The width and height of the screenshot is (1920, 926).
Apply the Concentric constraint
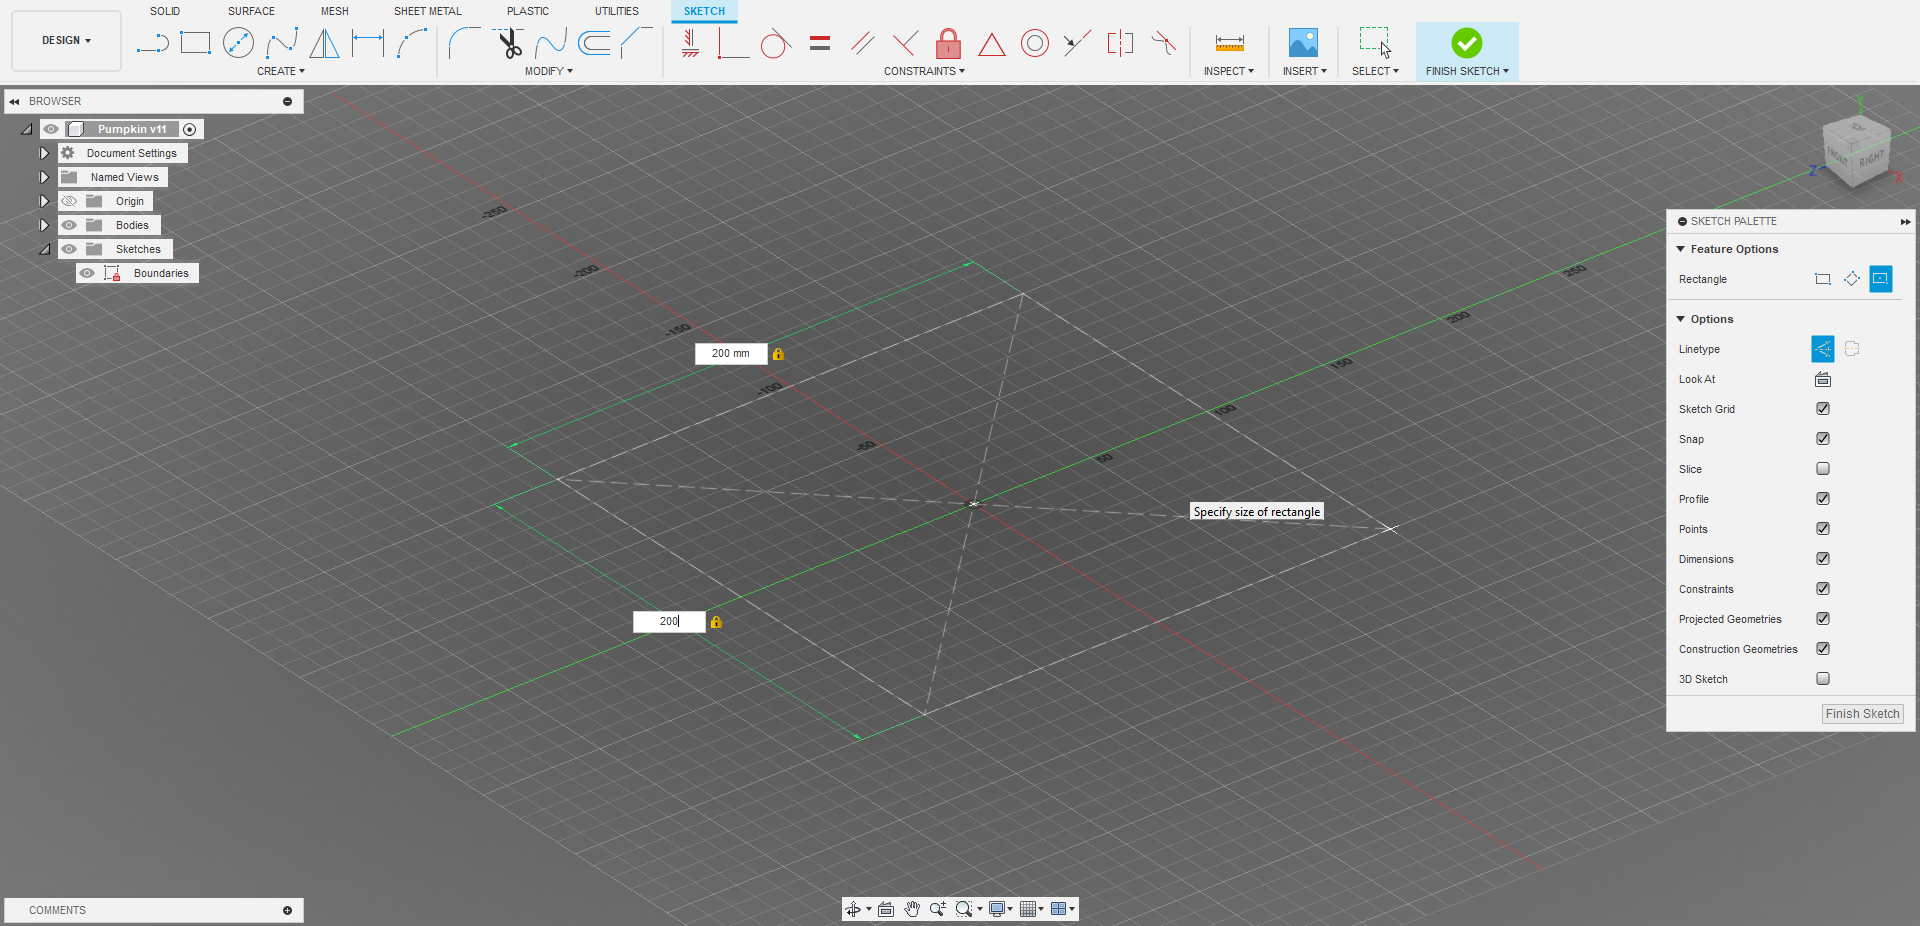point(1035,43)
